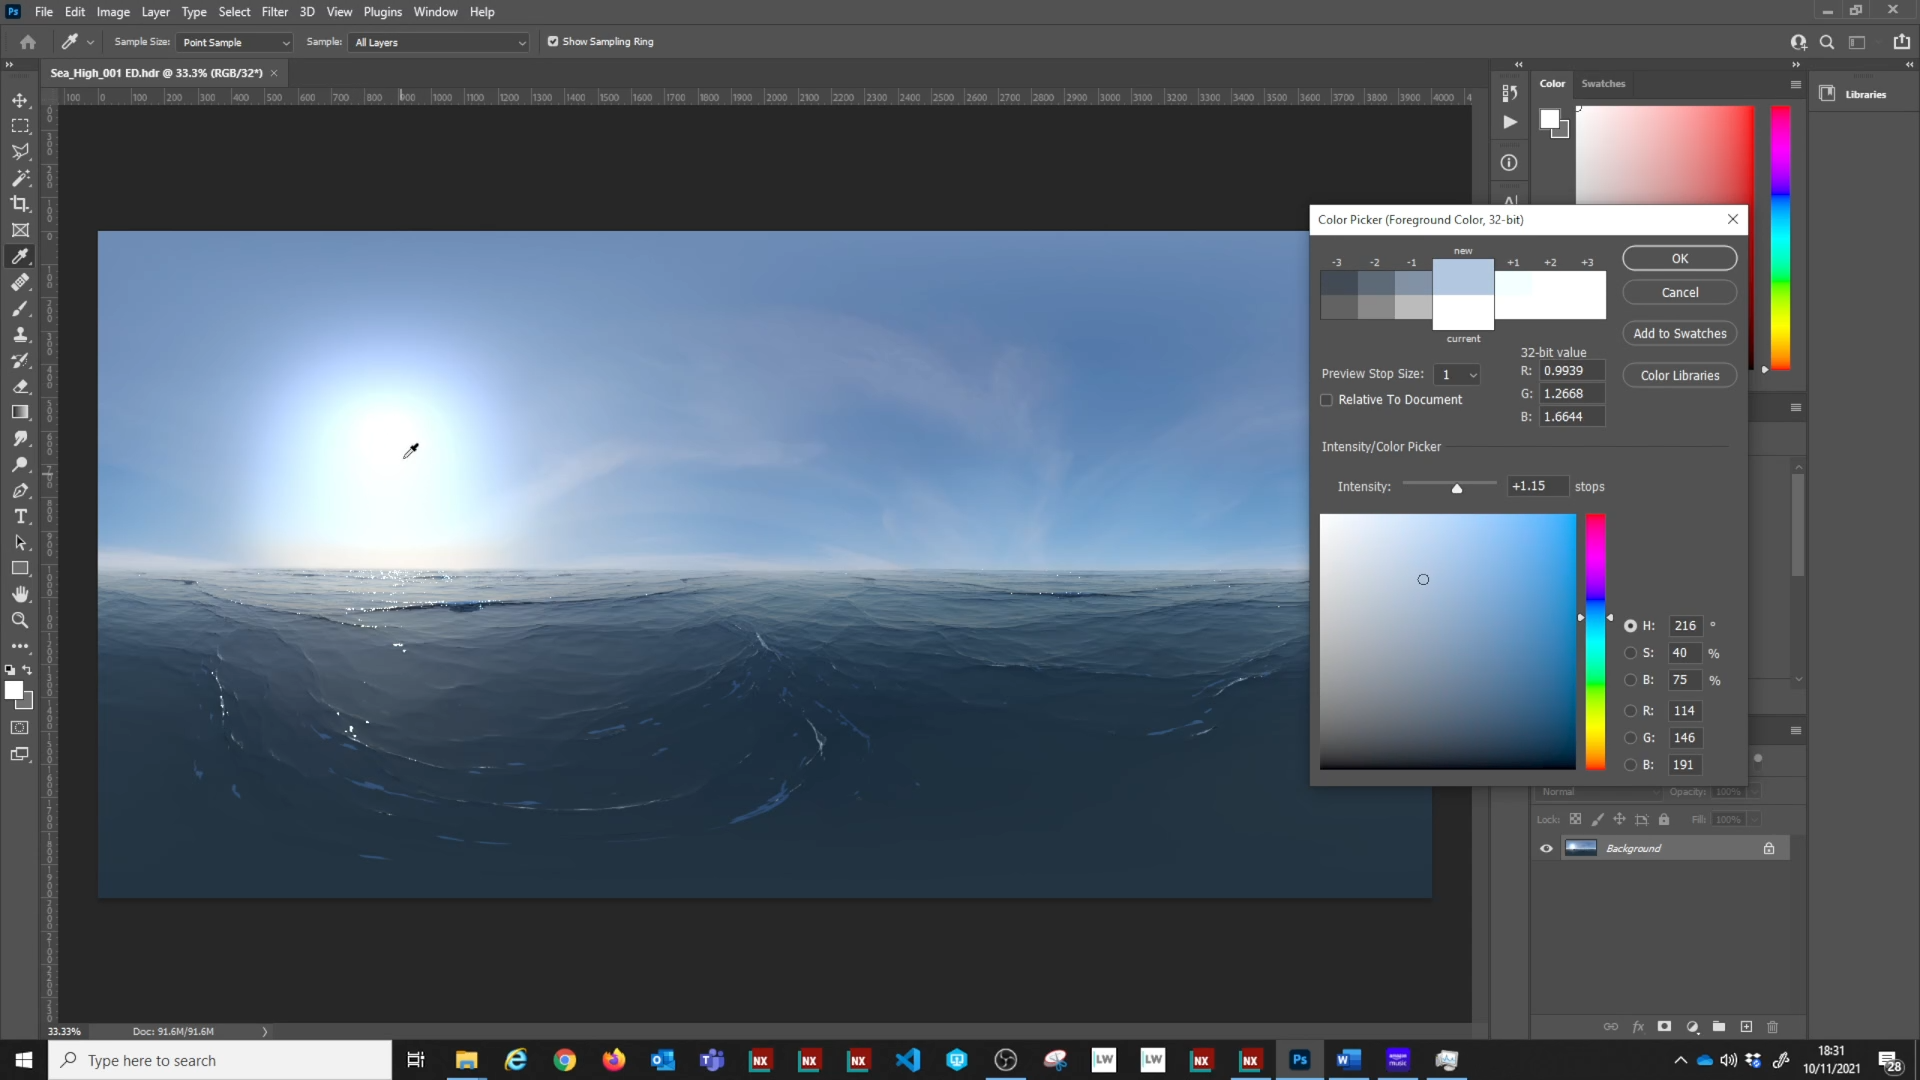Screen dimensions: 1920x1080
Task: Select the Crop tool
Action: coord(20,203)
